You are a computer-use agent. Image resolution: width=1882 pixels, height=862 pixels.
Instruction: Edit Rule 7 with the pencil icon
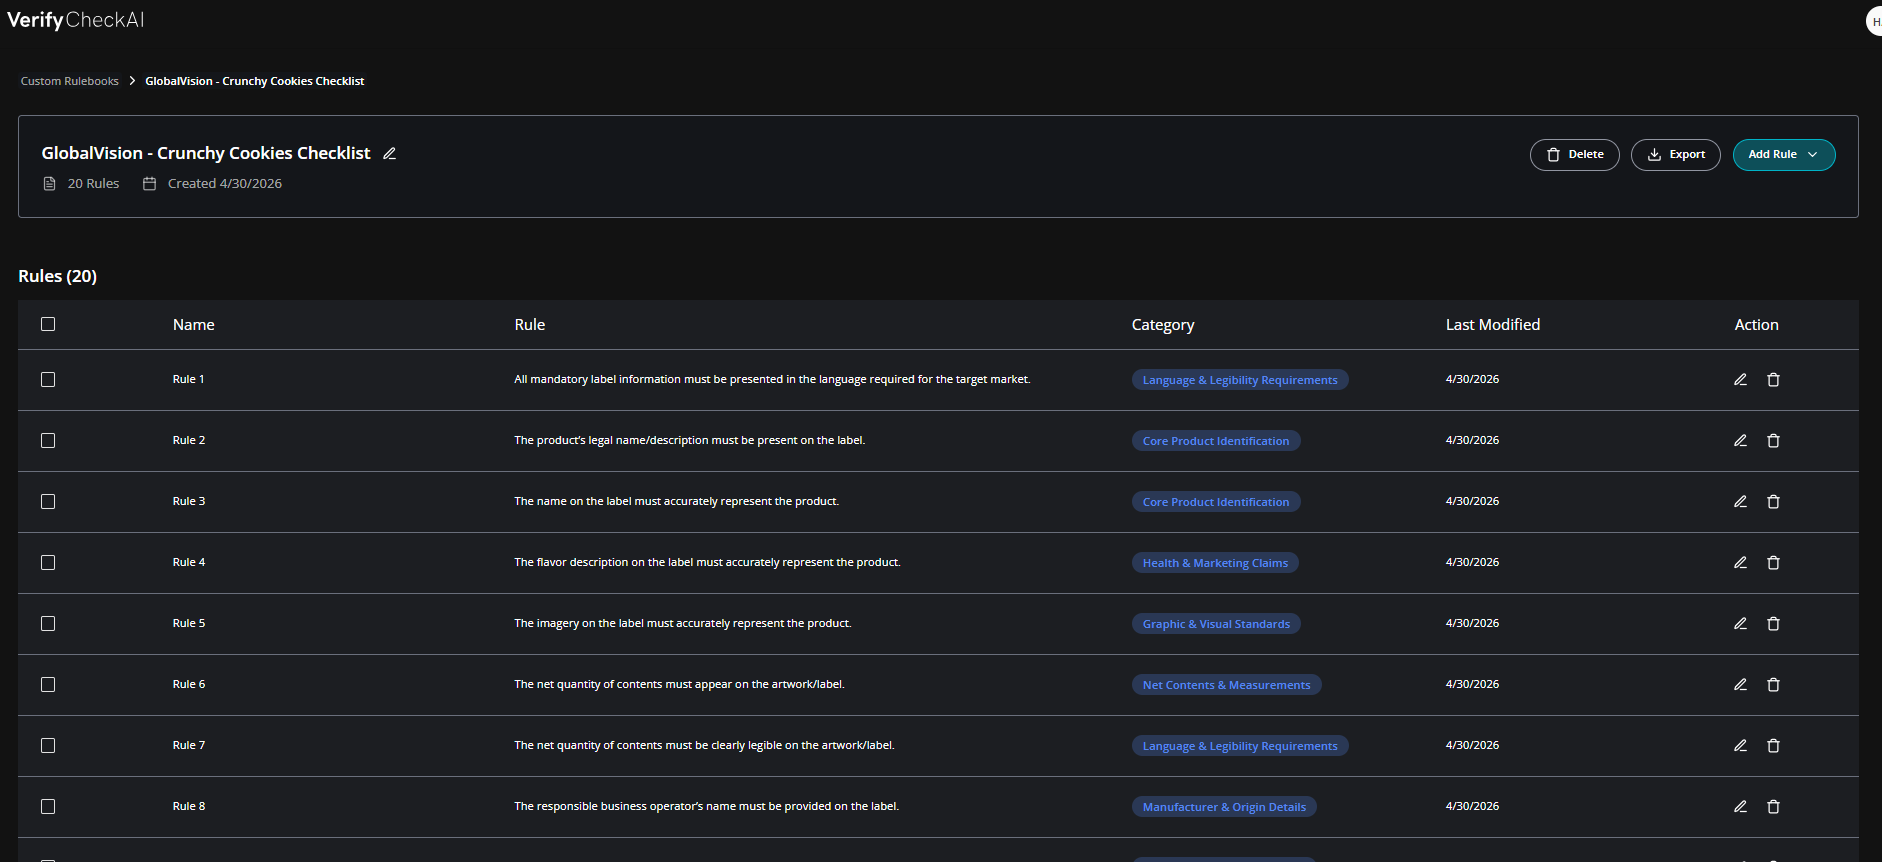(x=1740, y=746)
